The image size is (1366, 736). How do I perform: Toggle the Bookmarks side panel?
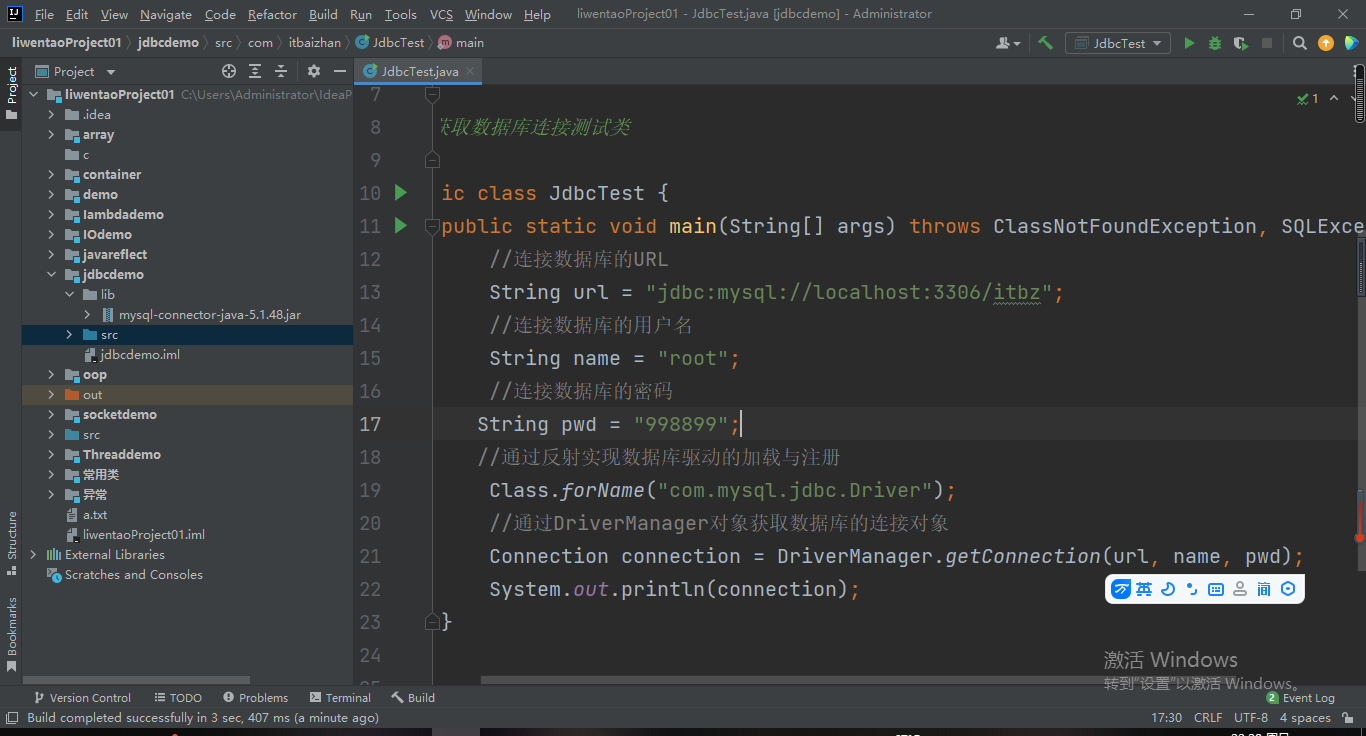tap(12, 634)
